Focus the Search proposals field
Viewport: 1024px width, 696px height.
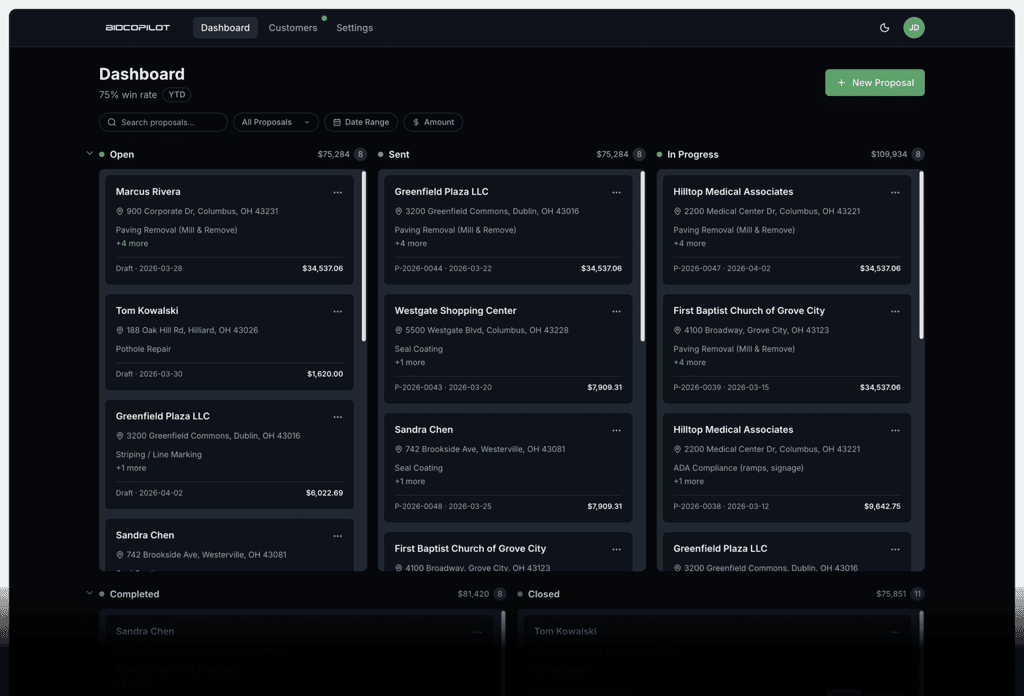(x=163, y=122)
